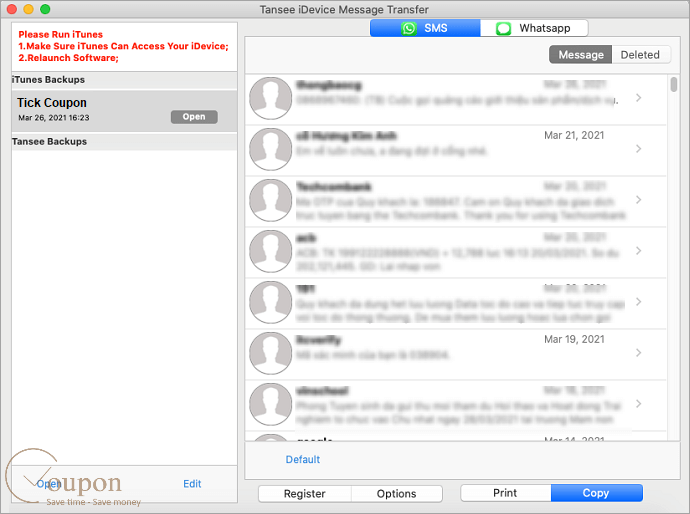Screen dimensions: 690x514
Task: Open the Mar 19, 2021 conversation row
Action: 455,354
